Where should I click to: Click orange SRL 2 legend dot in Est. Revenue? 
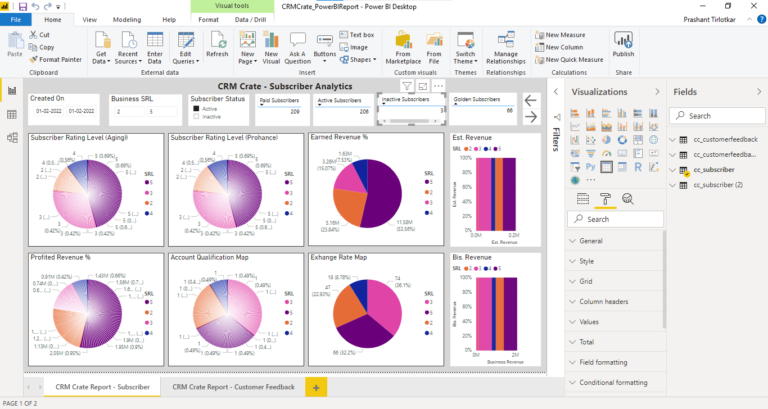tap(466, 149)
